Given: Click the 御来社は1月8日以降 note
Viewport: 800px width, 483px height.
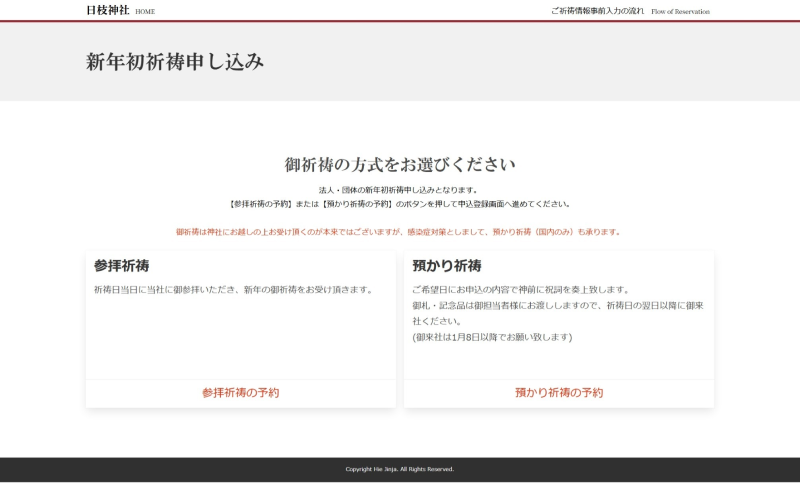Looking at the screenshot, I should pyautogui.click(x=492, y=338).
